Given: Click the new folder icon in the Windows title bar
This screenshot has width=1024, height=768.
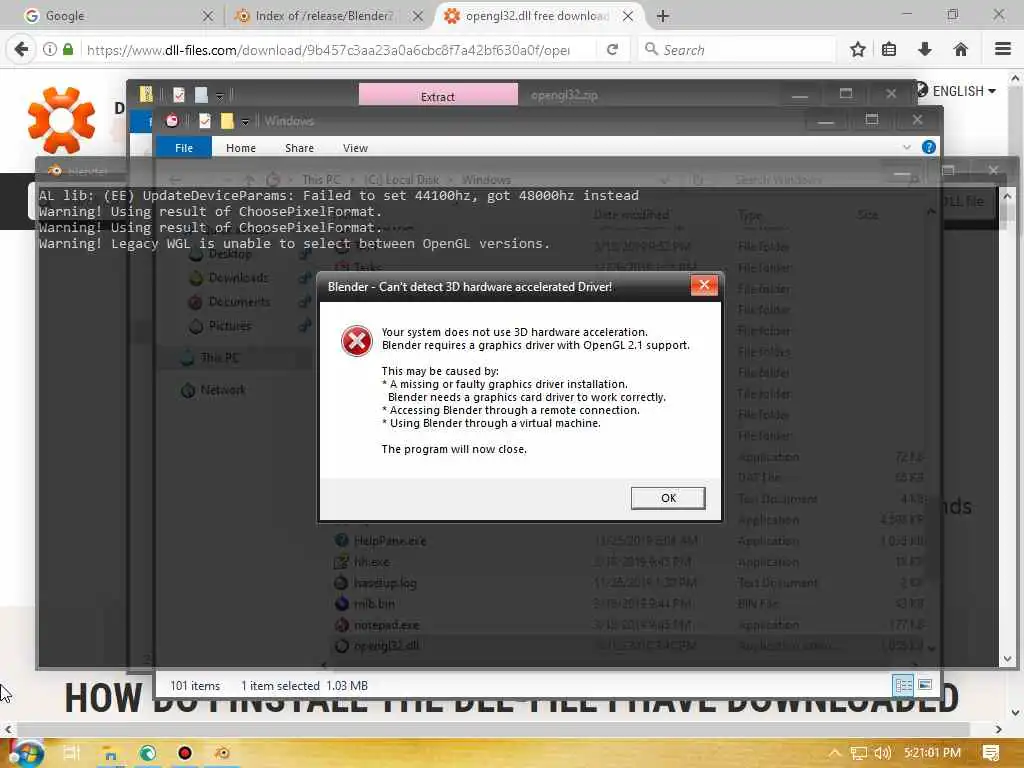Looking at the screenshot, I should click(x=227, y=121).
